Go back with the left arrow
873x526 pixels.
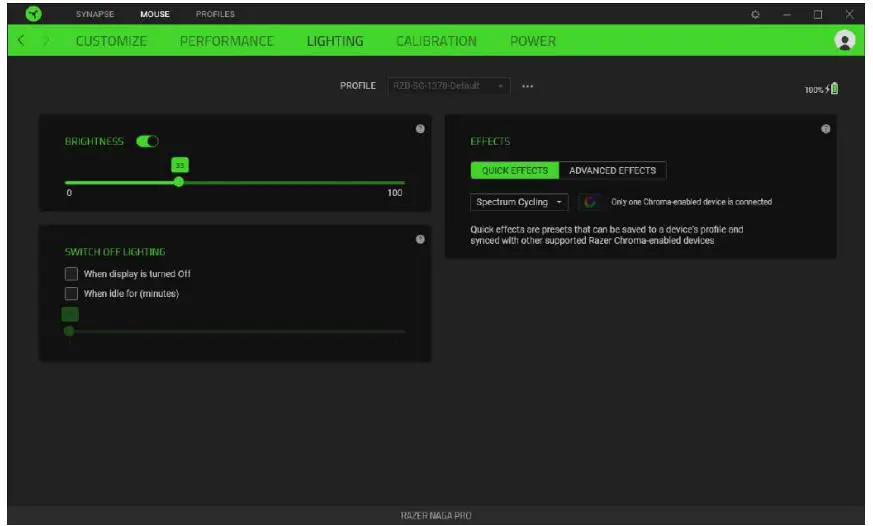[21, 40]
